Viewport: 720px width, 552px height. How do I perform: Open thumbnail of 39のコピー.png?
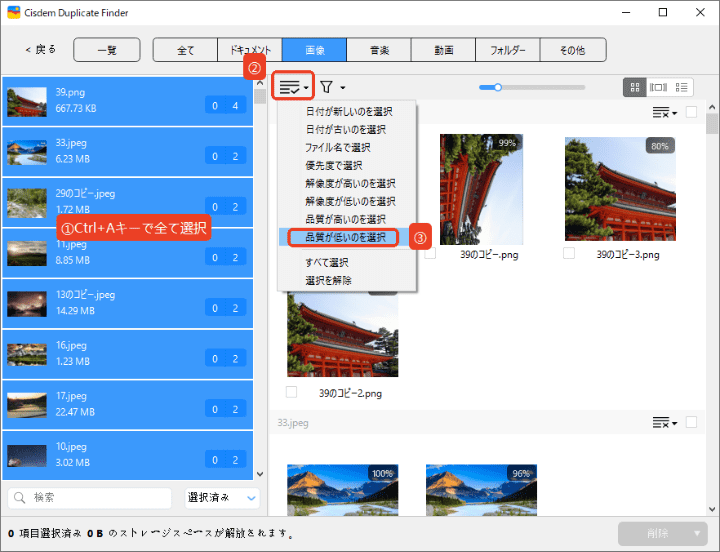(481, 189)
